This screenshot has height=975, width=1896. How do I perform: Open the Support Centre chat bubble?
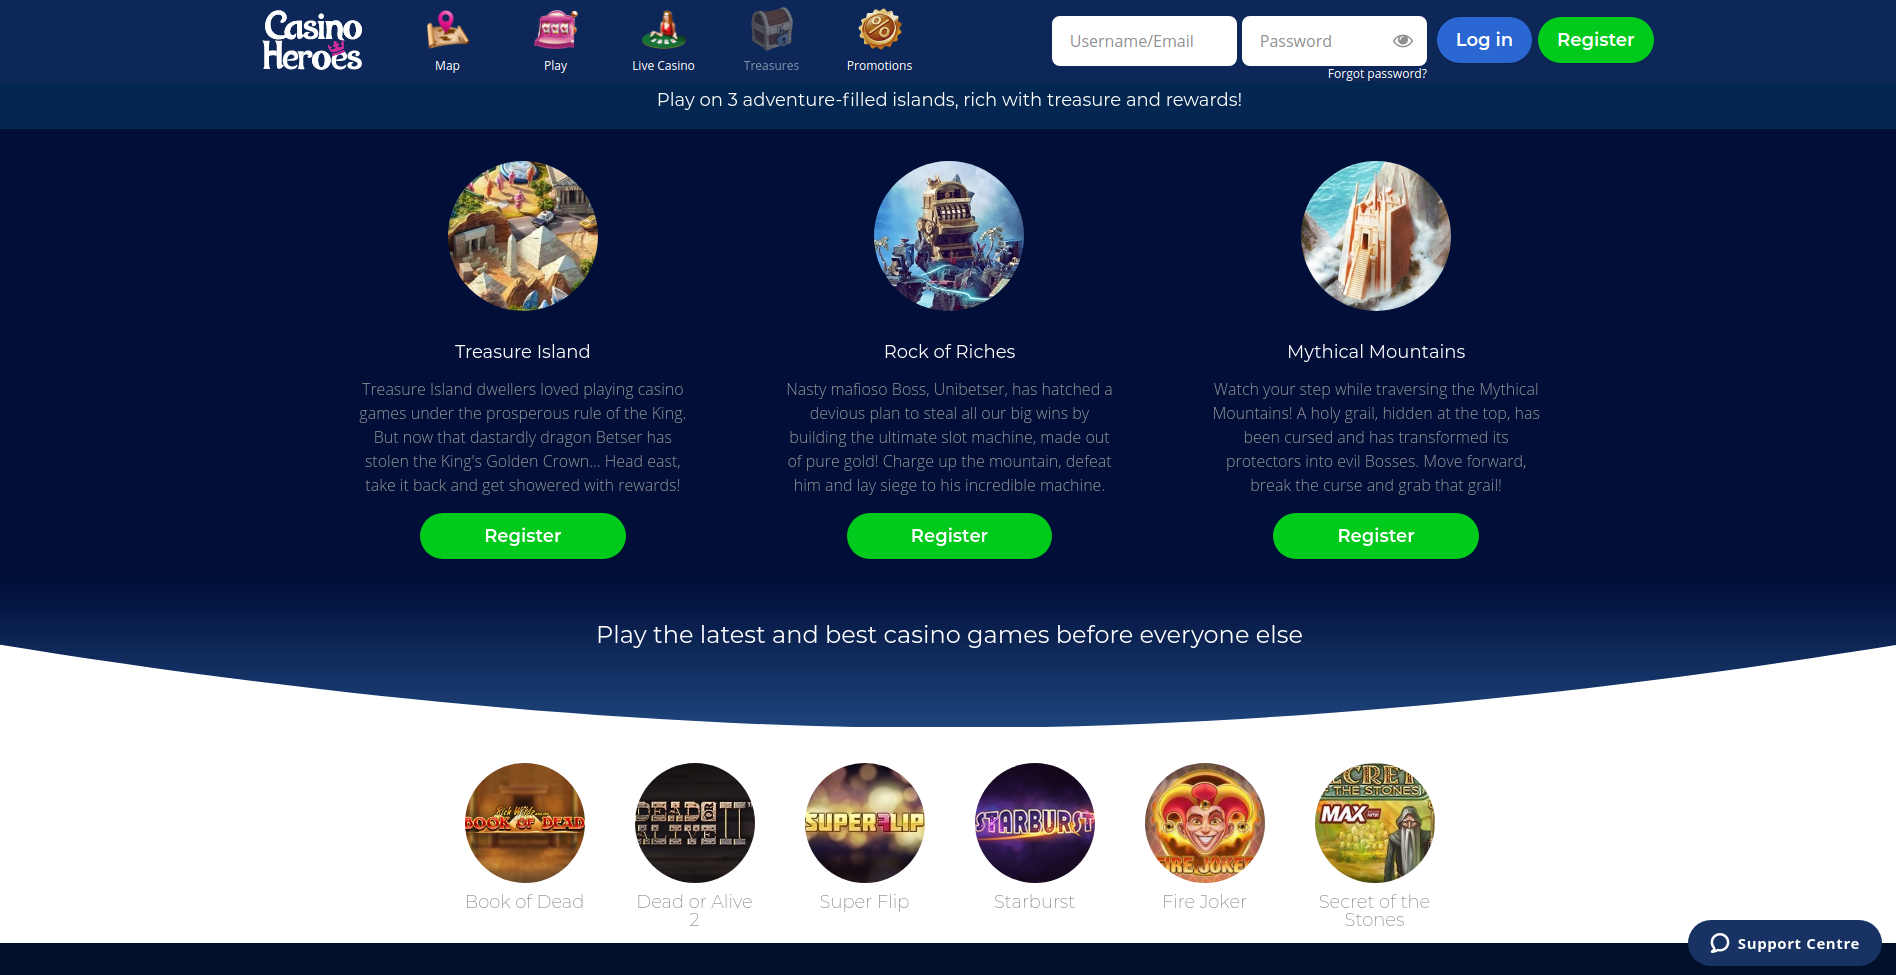[1784, 943]
